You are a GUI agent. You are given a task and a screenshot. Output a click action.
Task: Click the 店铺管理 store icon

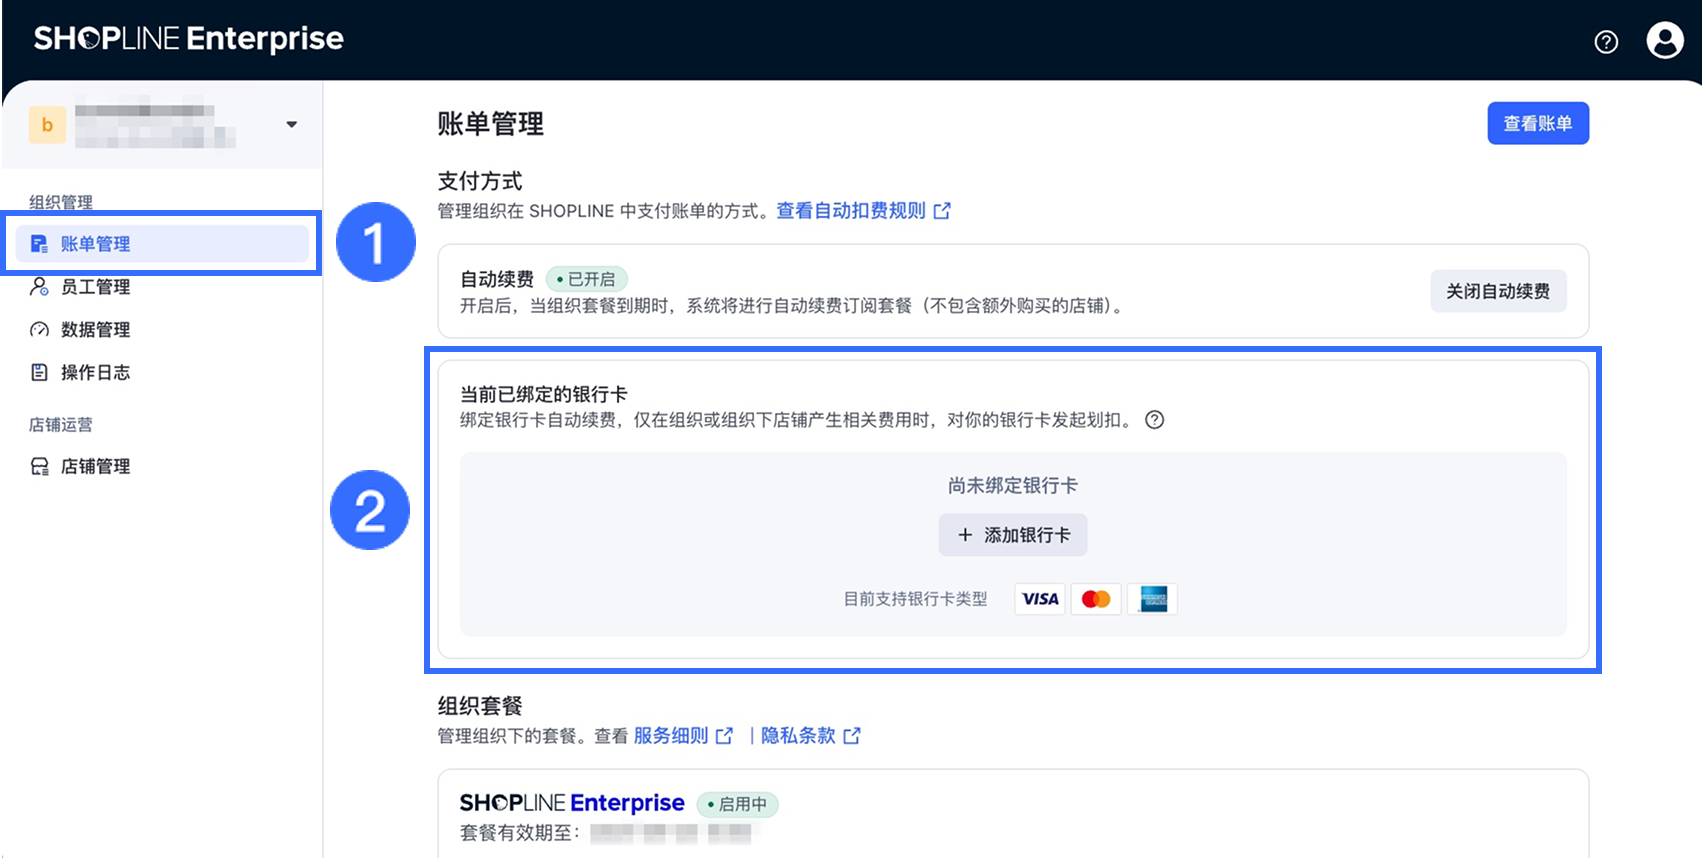39,467
